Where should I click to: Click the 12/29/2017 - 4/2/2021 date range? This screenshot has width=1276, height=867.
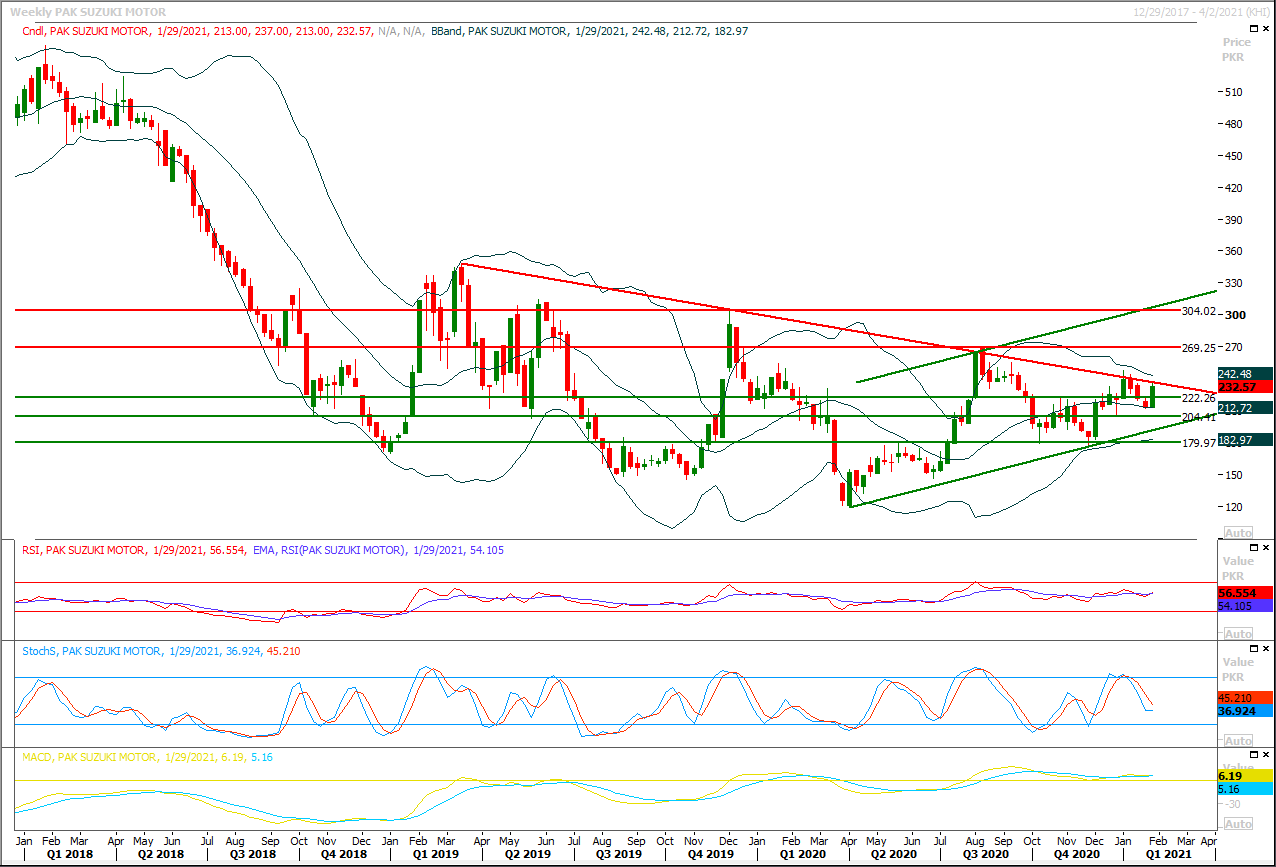tap(1194, 8)
